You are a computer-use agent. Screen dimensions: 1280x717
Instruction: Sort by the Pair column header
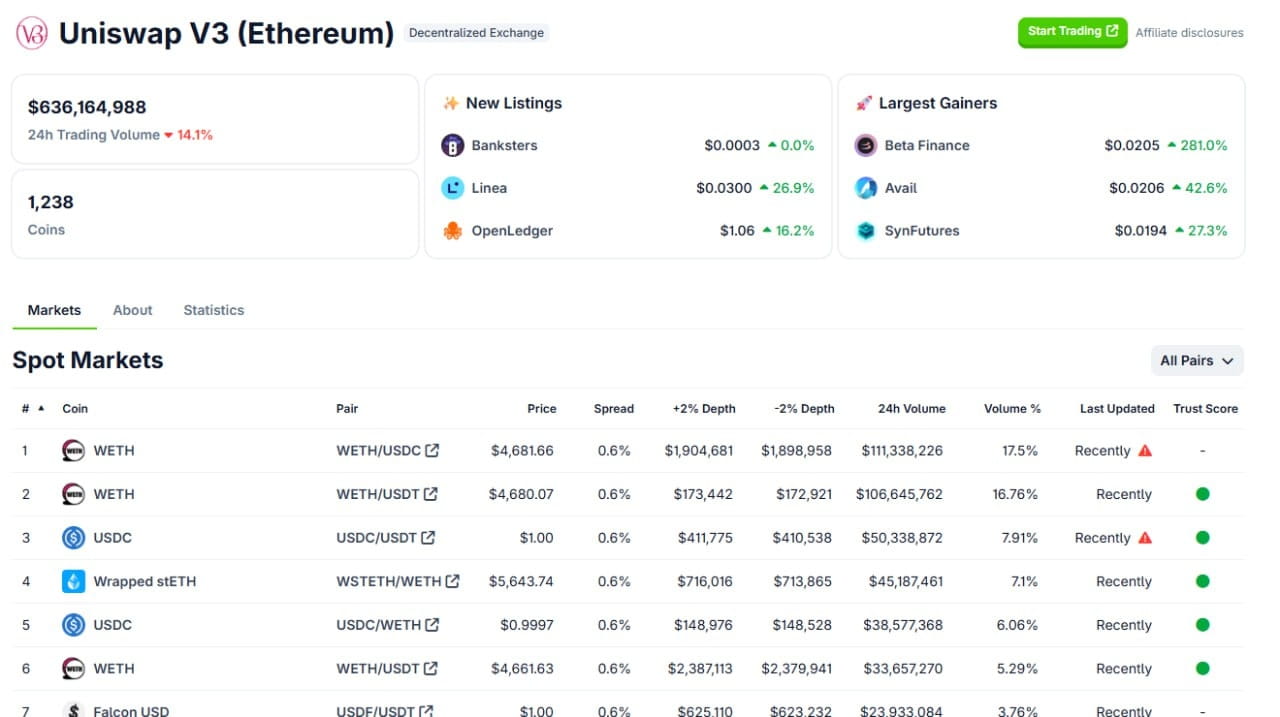tap(347, 408)
